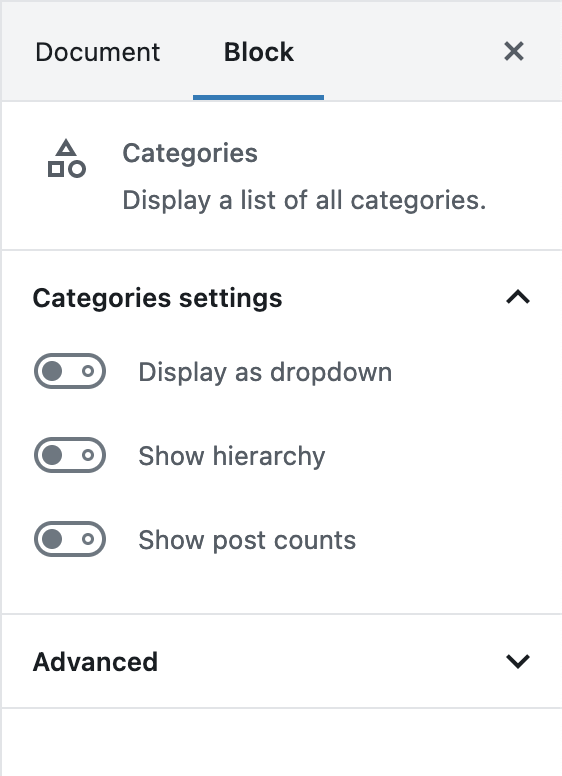Click the circle shape in Categories icon
This screenshot has height=776, width=562.
(77, 169)
